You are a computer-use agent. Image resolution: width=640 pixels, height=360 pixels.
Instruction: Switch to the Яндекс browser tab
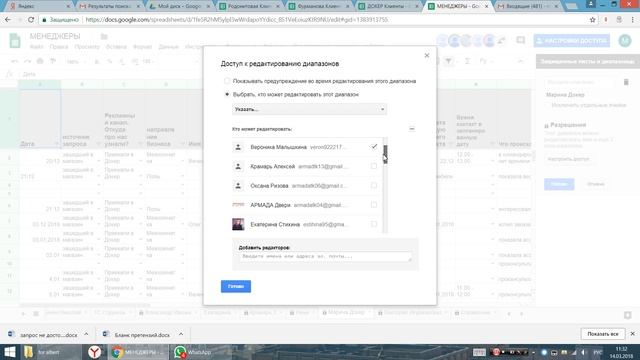coord(40,6)
